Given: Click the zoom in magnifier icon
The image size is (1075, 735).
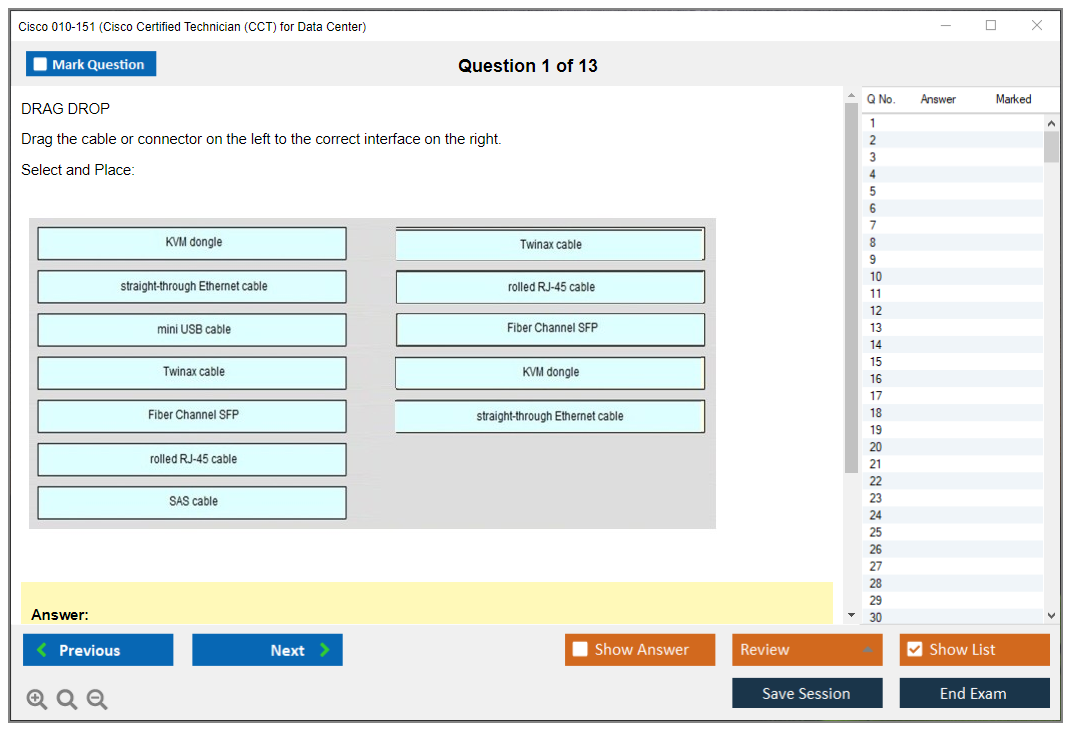Looking at the screenshot, I should pos(37,700).
